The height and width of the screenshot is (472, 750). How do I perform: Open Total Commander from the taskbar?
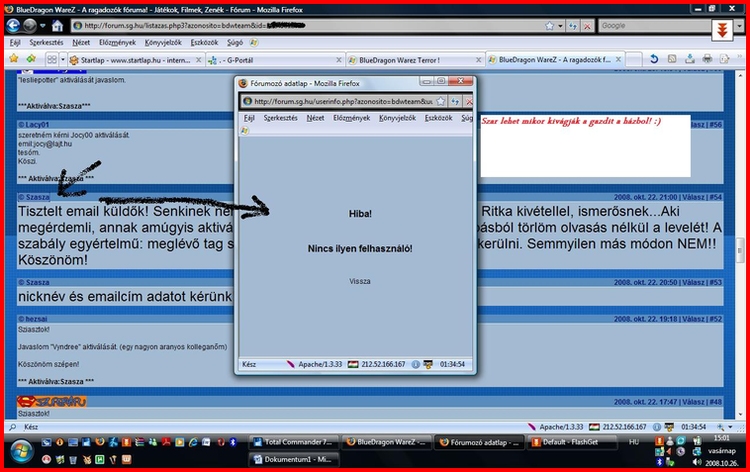click(x=296, y=441)
